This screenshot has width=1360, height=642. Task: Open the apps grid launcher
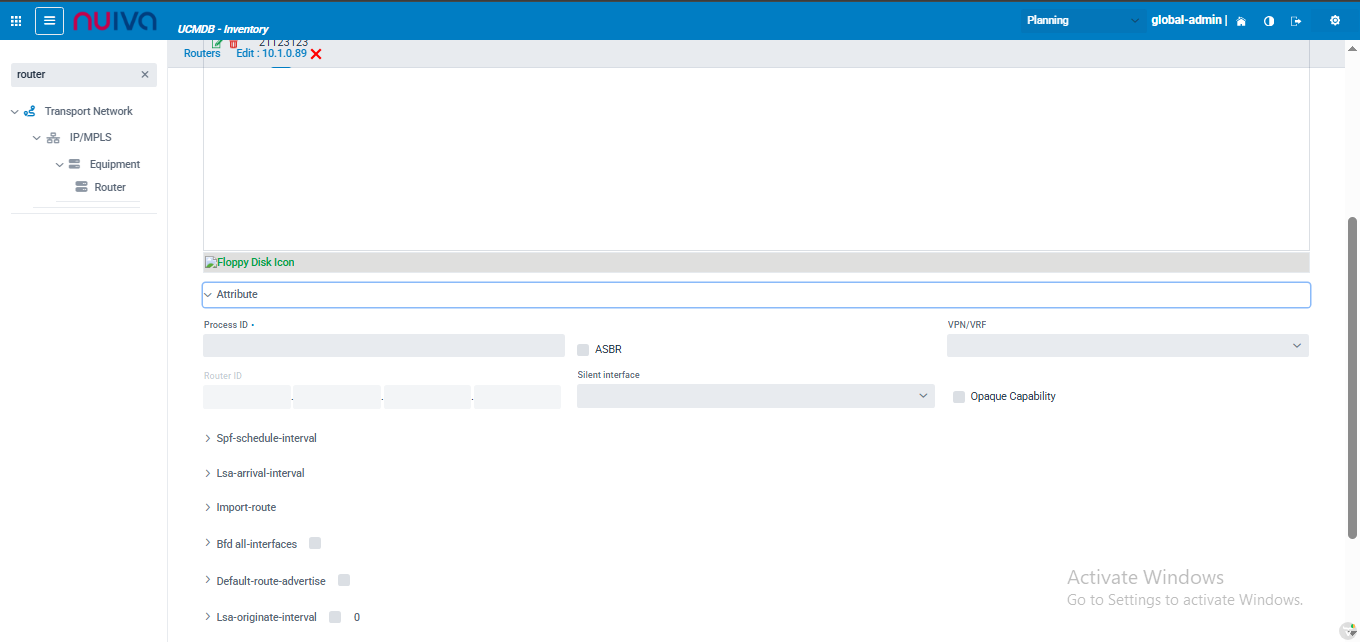tap(16, 21)
